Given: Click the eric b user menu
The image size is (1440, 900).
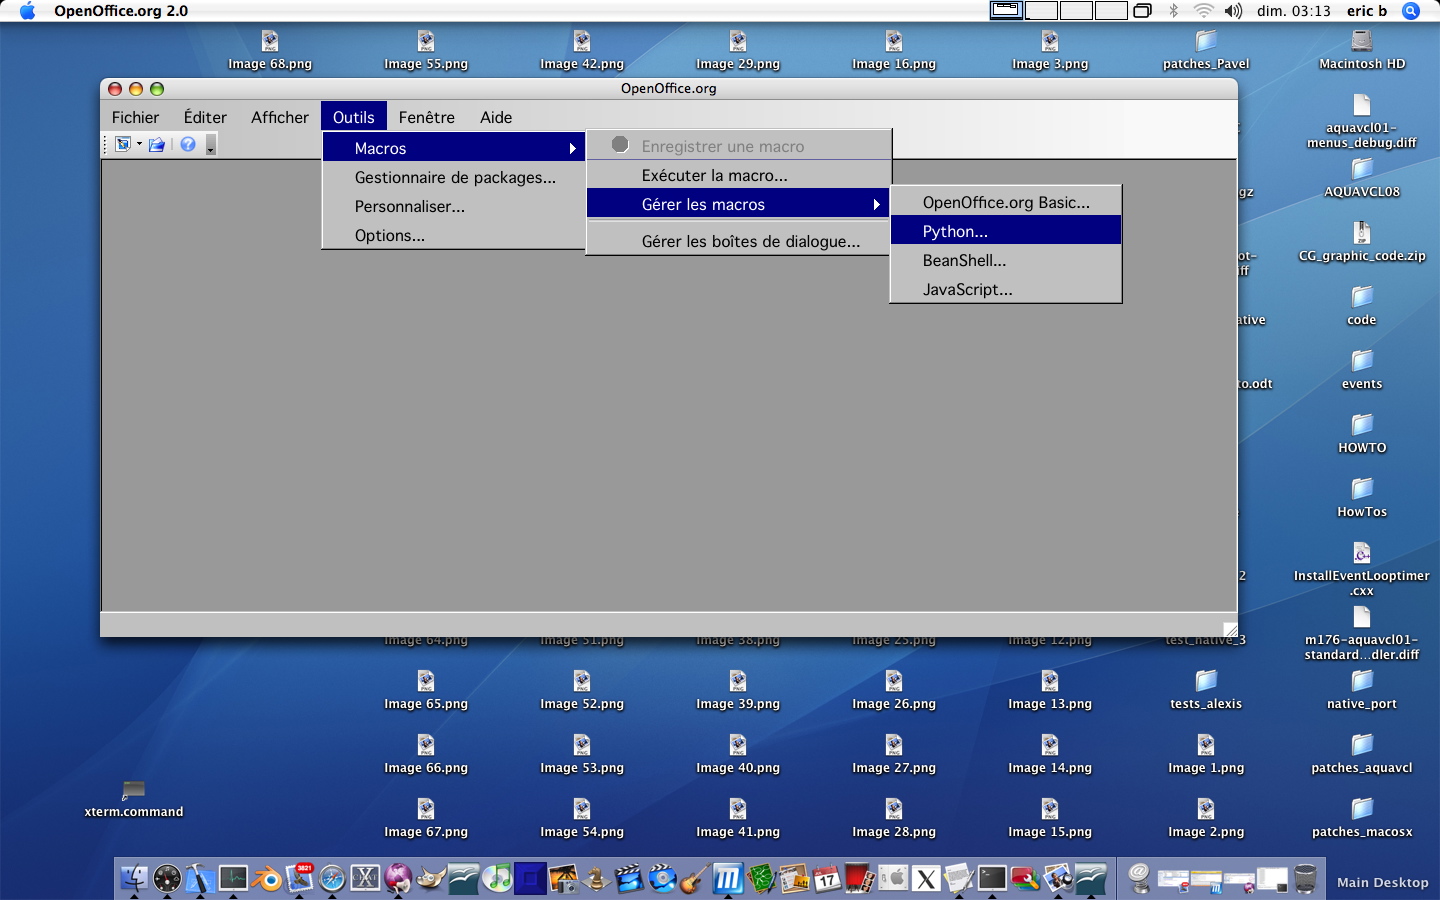Looking at the screenshot, I should pyautogui.click(x=1367, y=11).
